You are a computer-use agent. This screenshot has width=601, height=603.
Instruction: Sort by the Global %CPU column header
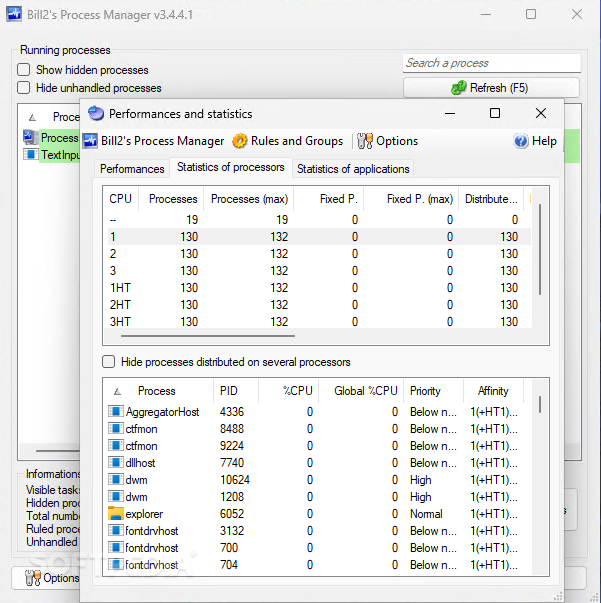tap(361, 391)
